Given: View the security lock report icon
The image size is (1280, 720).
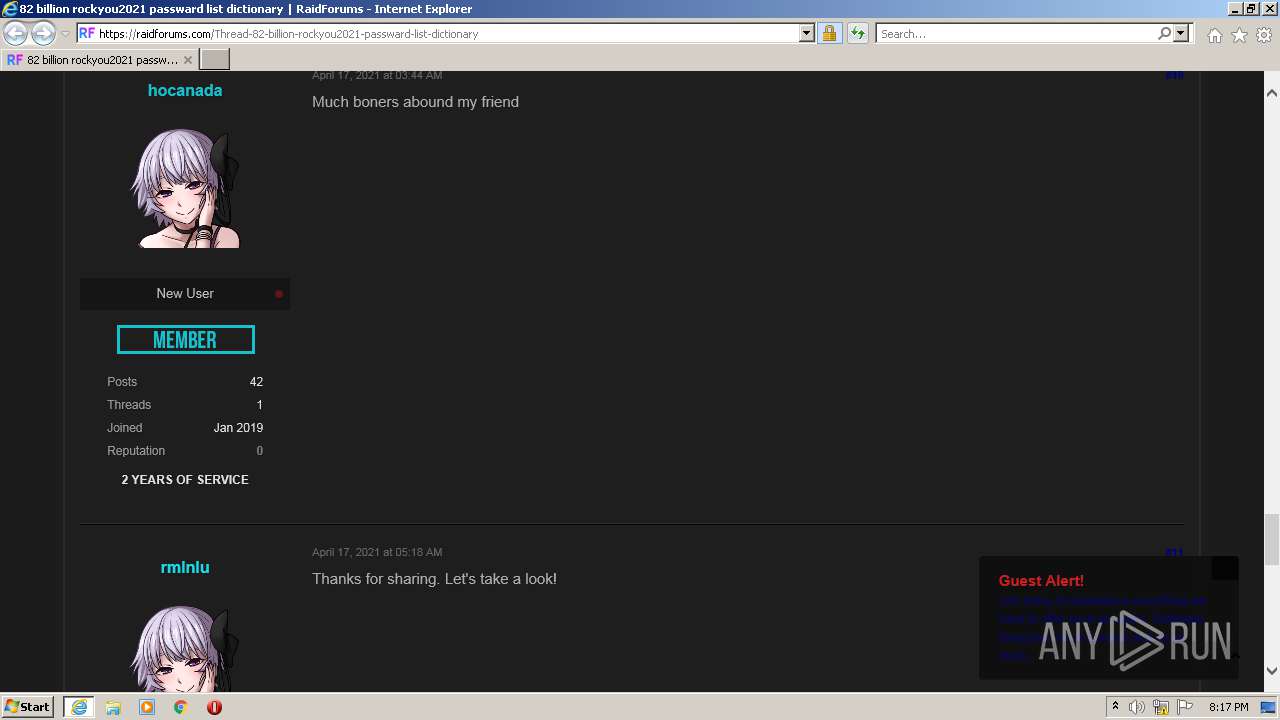Looking at the screenshot, I should pos(829,33).
